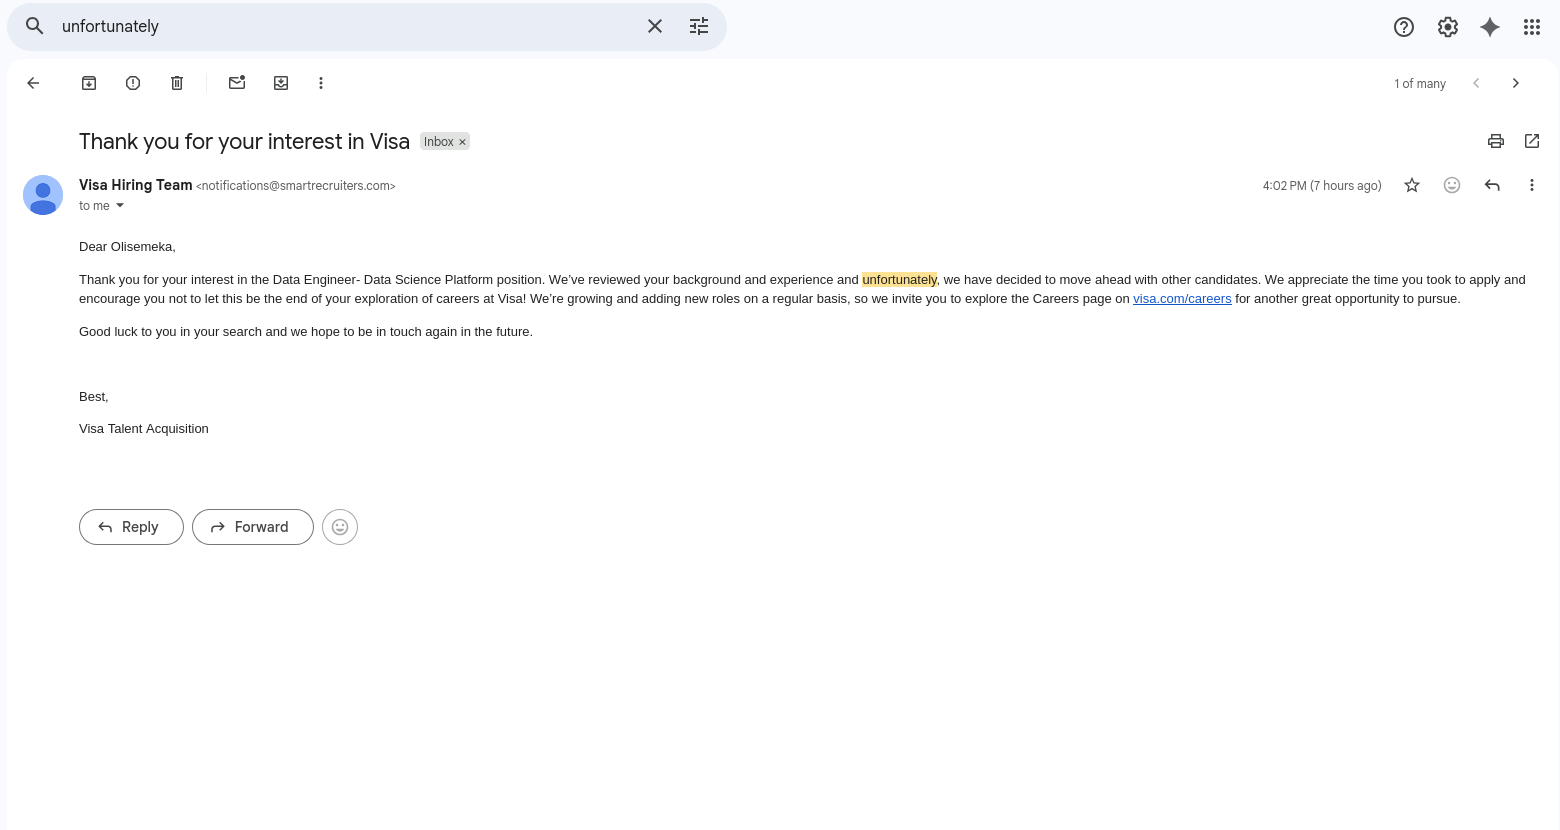The width and height of the screenshot is (1560, 830).
Task: Clear the search query text
Action: [655, 27]
